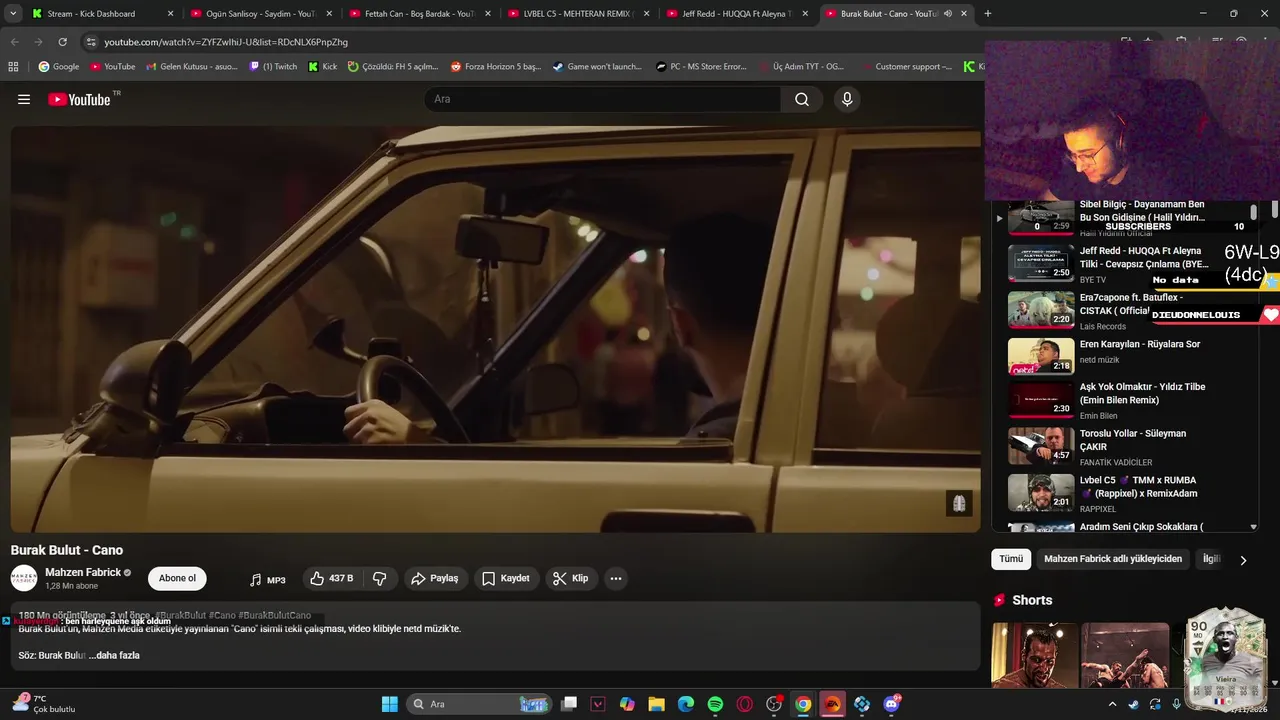Open the YouTube guide hamburger menu
Image resolution: width=1280 pixels, height=720 pixels.
24,99
